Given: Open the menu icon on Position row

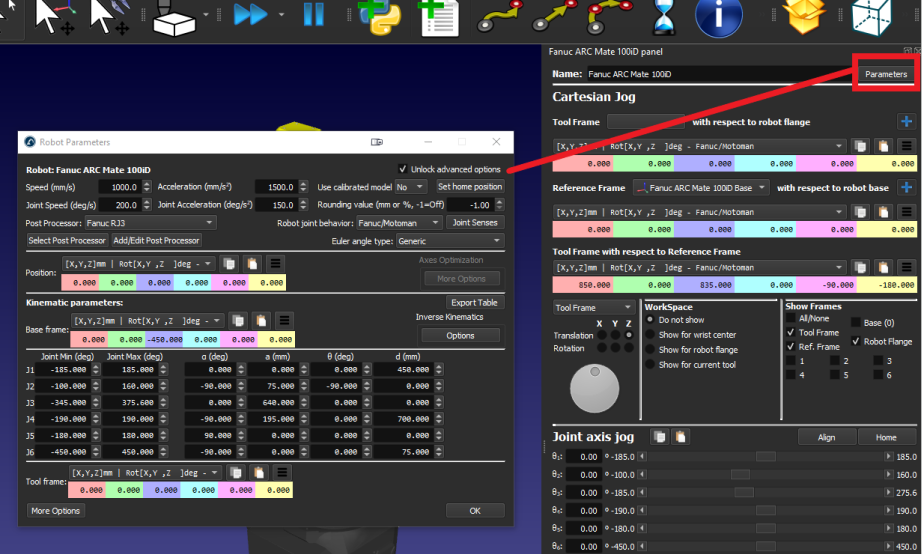Looking at the screenshot, I should pos(276,264).
